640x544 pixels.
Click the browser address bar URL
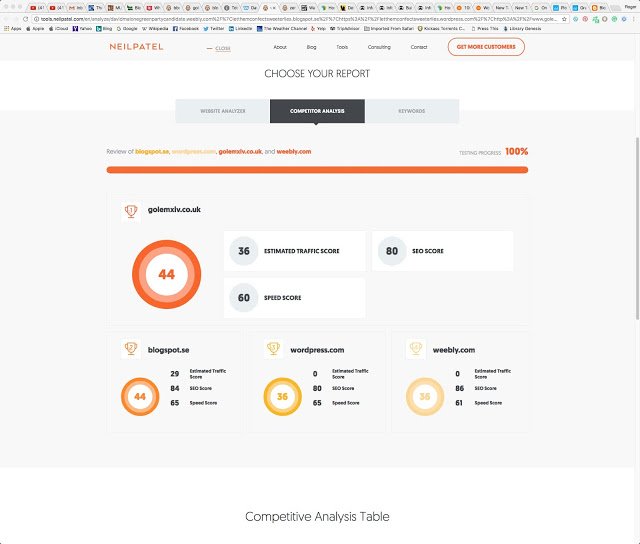[300, 19]
